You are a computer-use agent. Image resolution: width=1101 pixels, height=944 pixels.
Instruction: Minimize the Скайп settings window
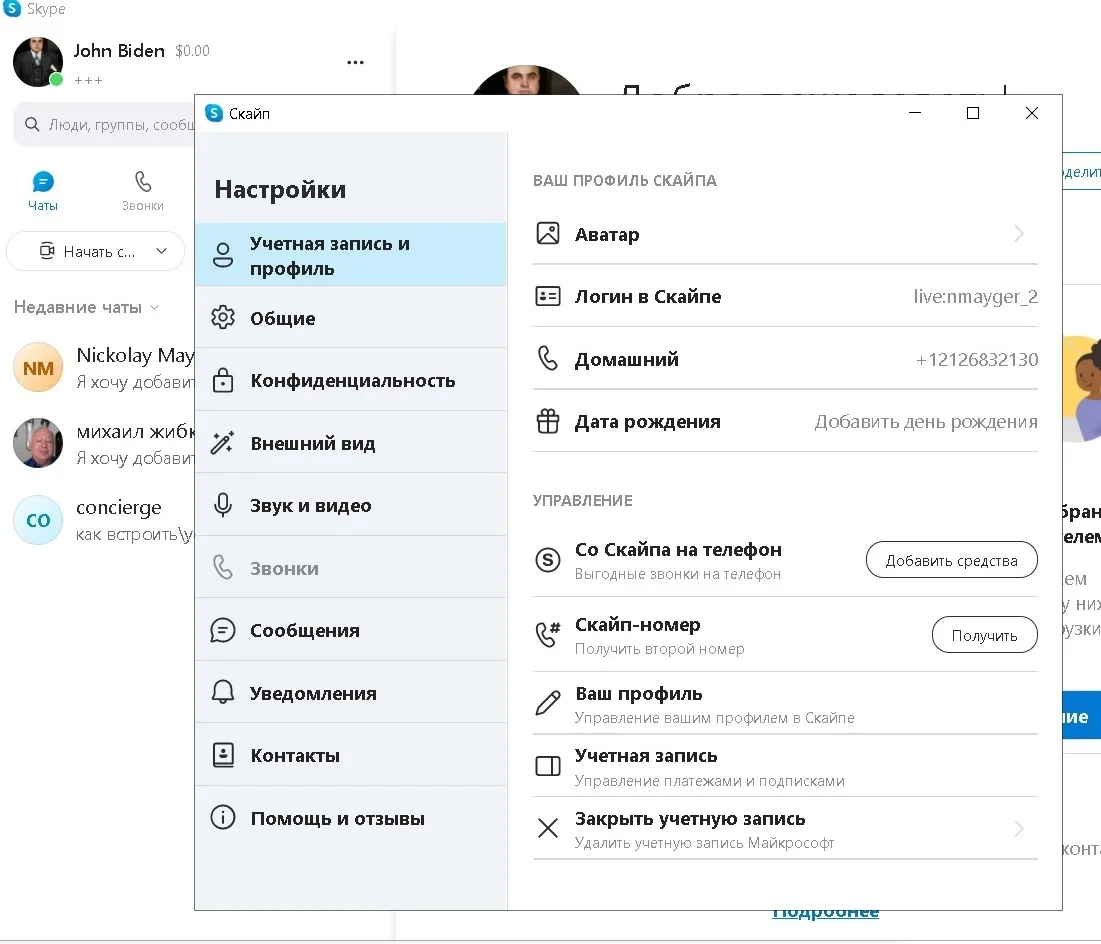click(914, 113)
